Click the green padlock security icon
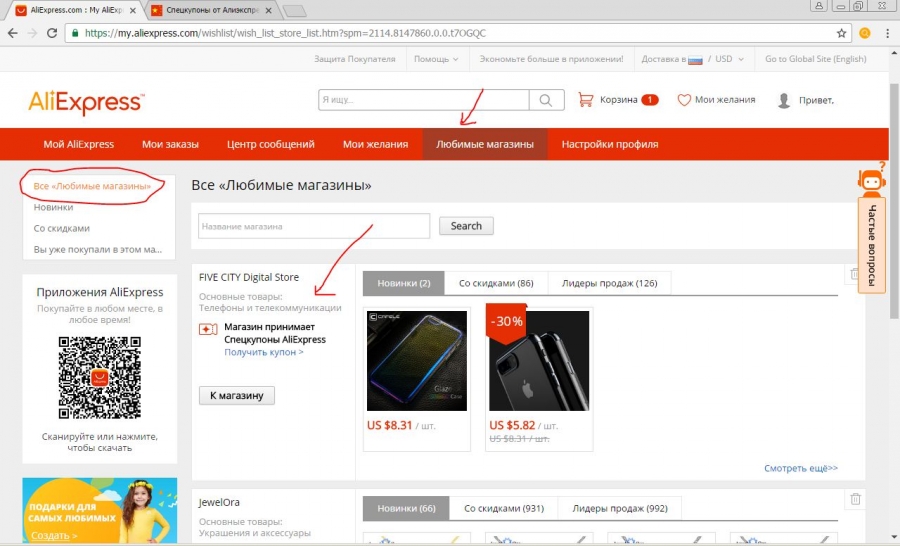The image size is (900, 546). coord(75,33)
